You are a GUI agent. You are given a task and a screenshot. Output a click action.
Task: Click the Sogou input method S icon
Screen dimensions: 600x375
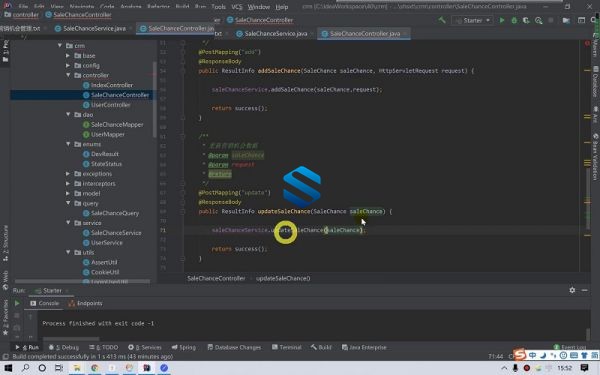pos(519,355)
